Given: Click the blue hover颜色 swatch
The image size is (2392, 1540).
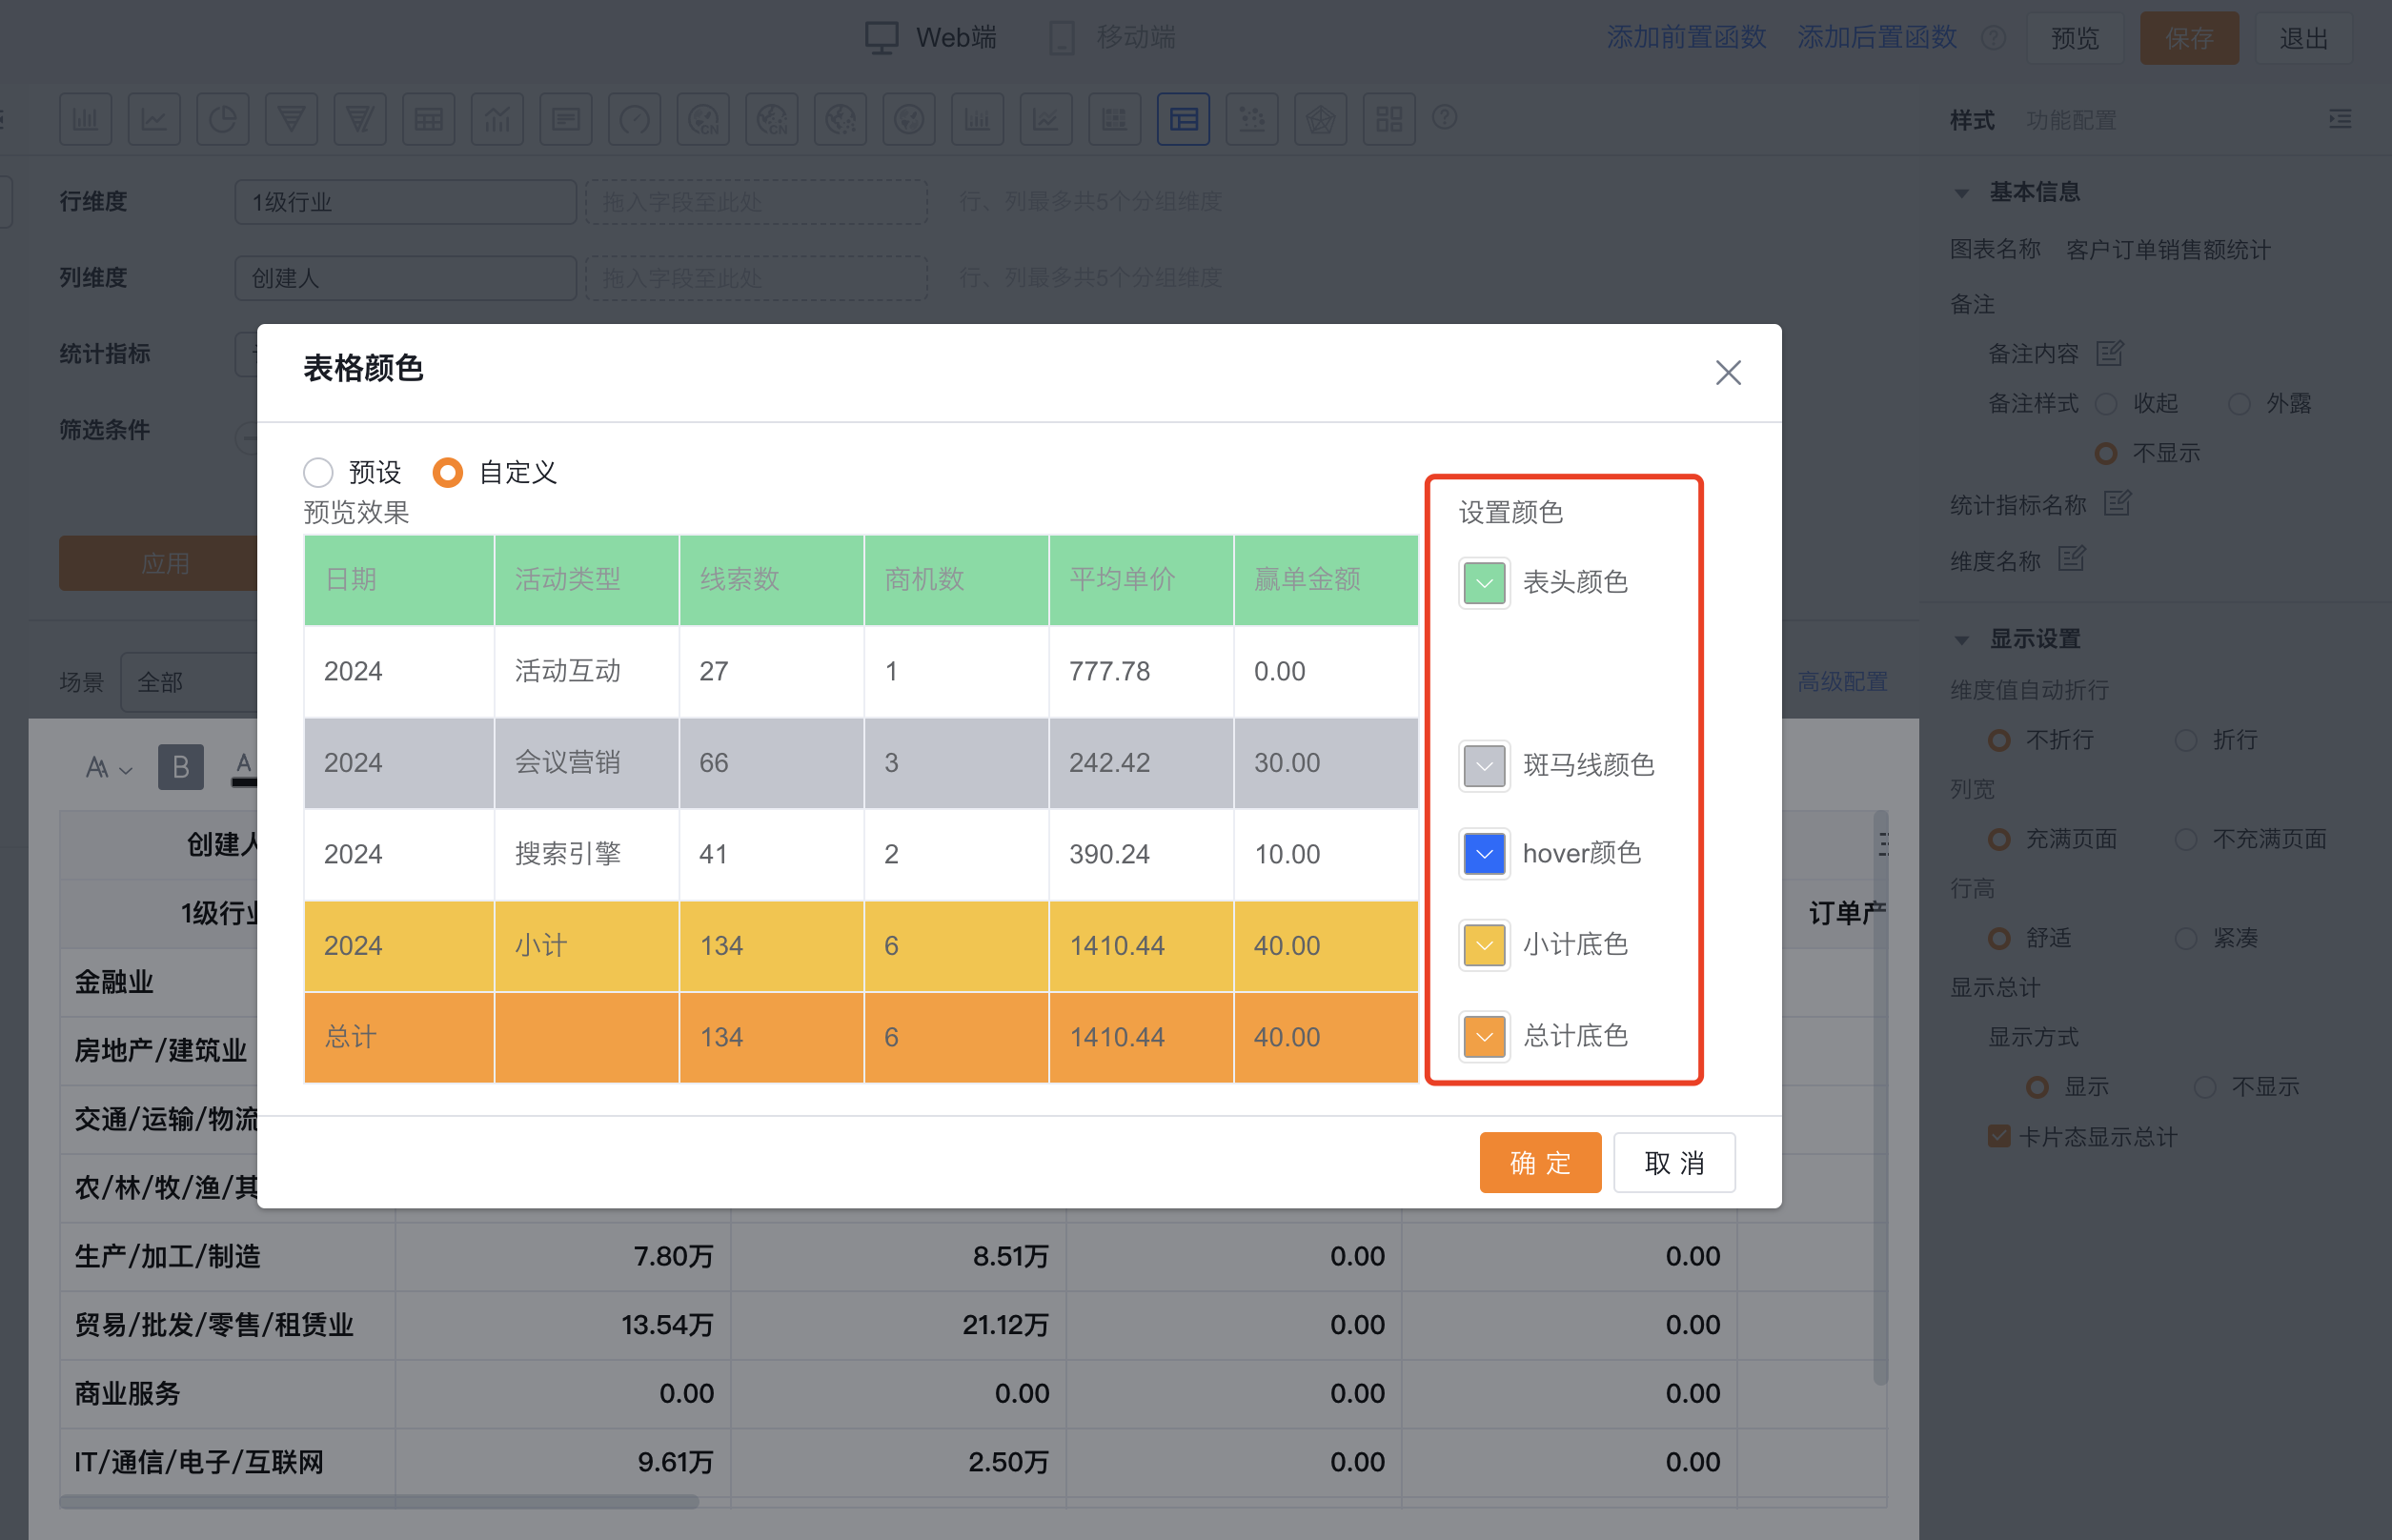Looking at the screenshot, I should click(1484, 854).
